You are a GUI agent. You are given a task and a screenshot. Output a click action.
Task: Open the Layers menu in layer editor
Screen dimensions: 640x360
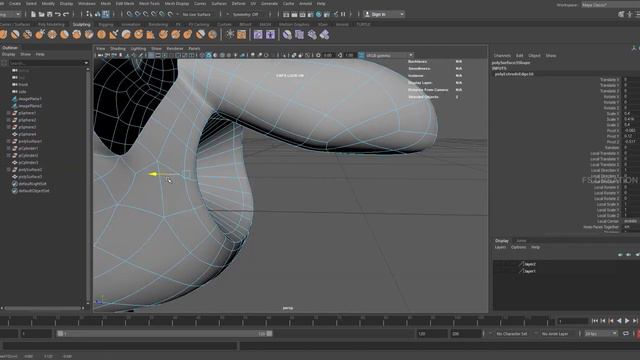500,247
